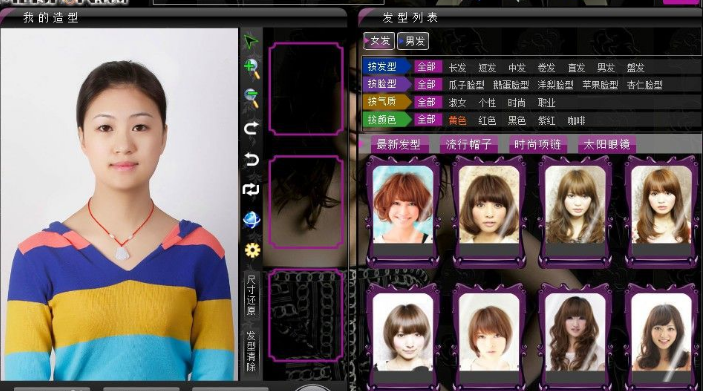The height and width of the screenshot is (391, 703).
Task: Select the green arrow pointer tool
Action: (251, 41)
